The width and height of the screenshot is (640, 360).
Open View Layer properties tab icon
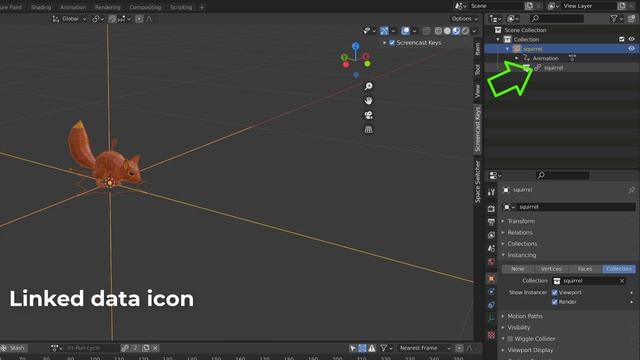tap(491, 235)
